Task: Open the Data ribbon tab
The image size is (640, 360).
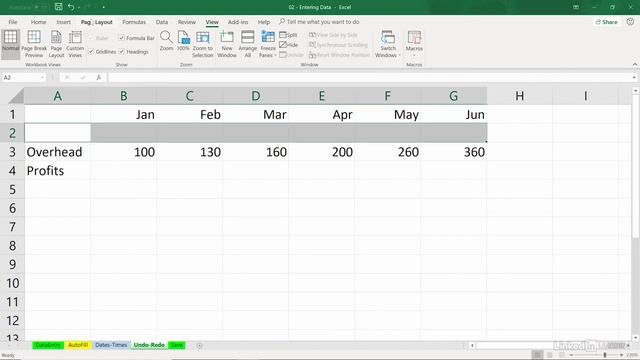Action: [162, 22]
